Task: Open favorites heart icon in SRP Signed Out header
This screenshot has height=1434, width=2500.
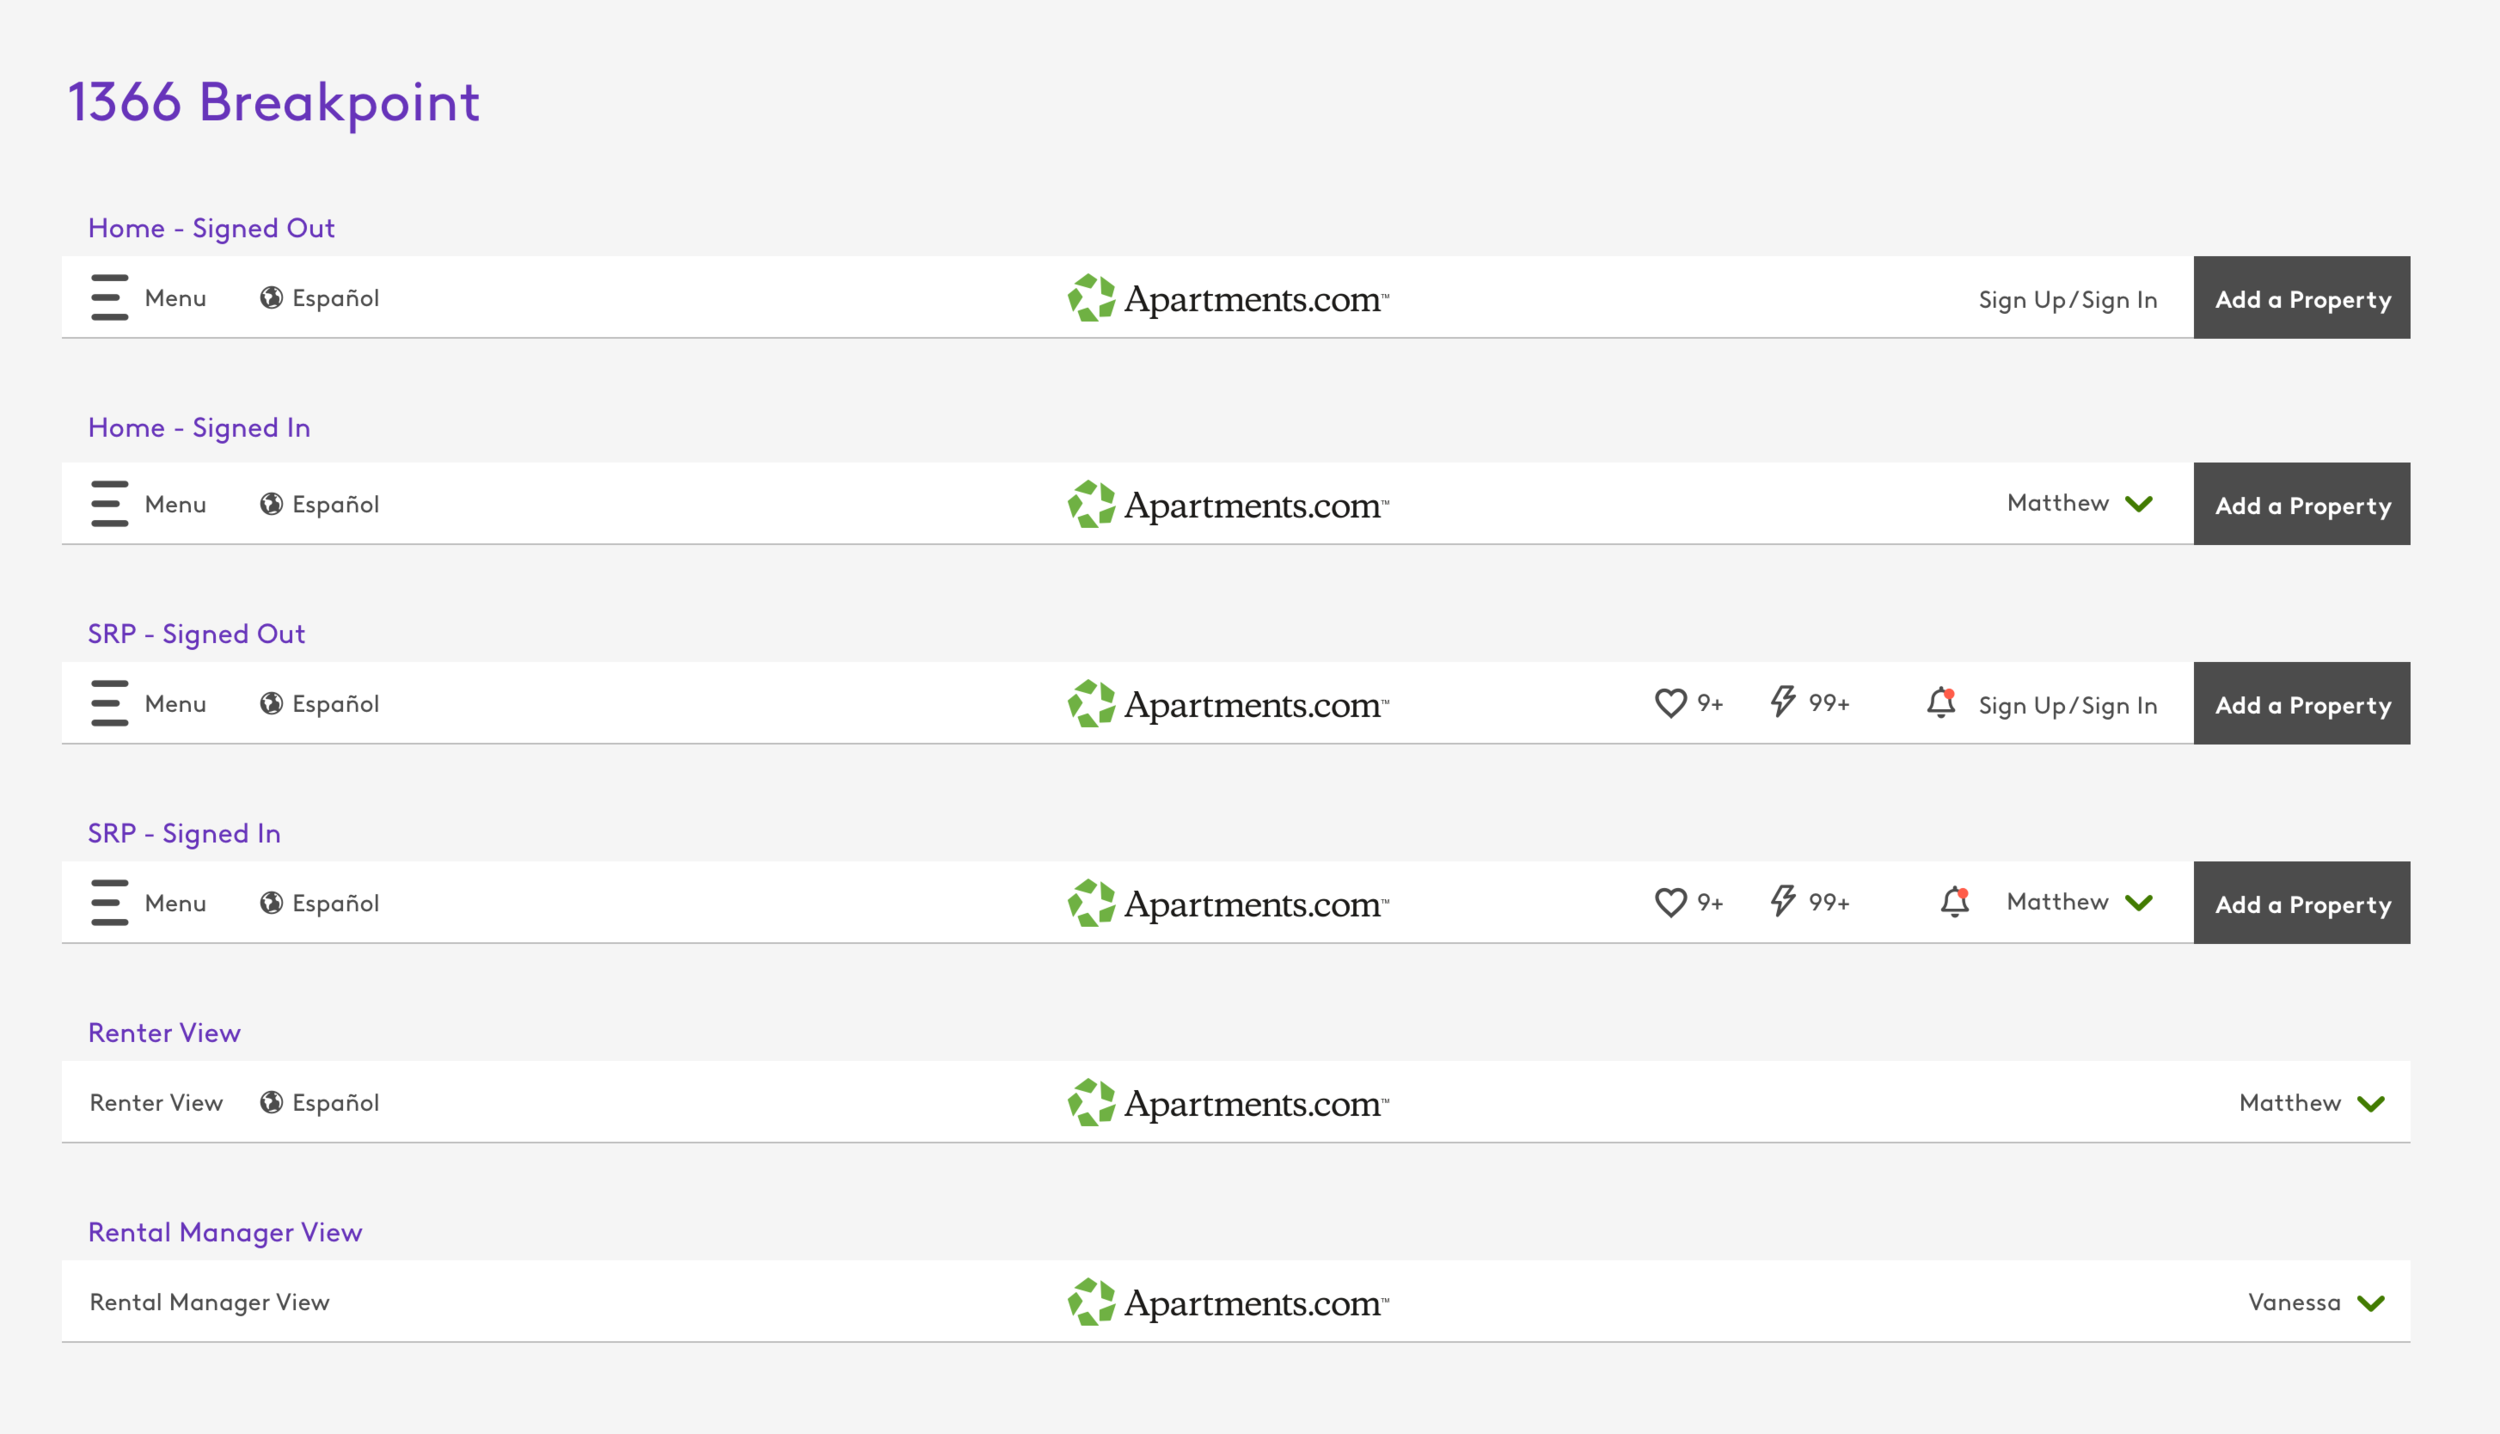Action: pyautogui.click(x=1670, y=703)
